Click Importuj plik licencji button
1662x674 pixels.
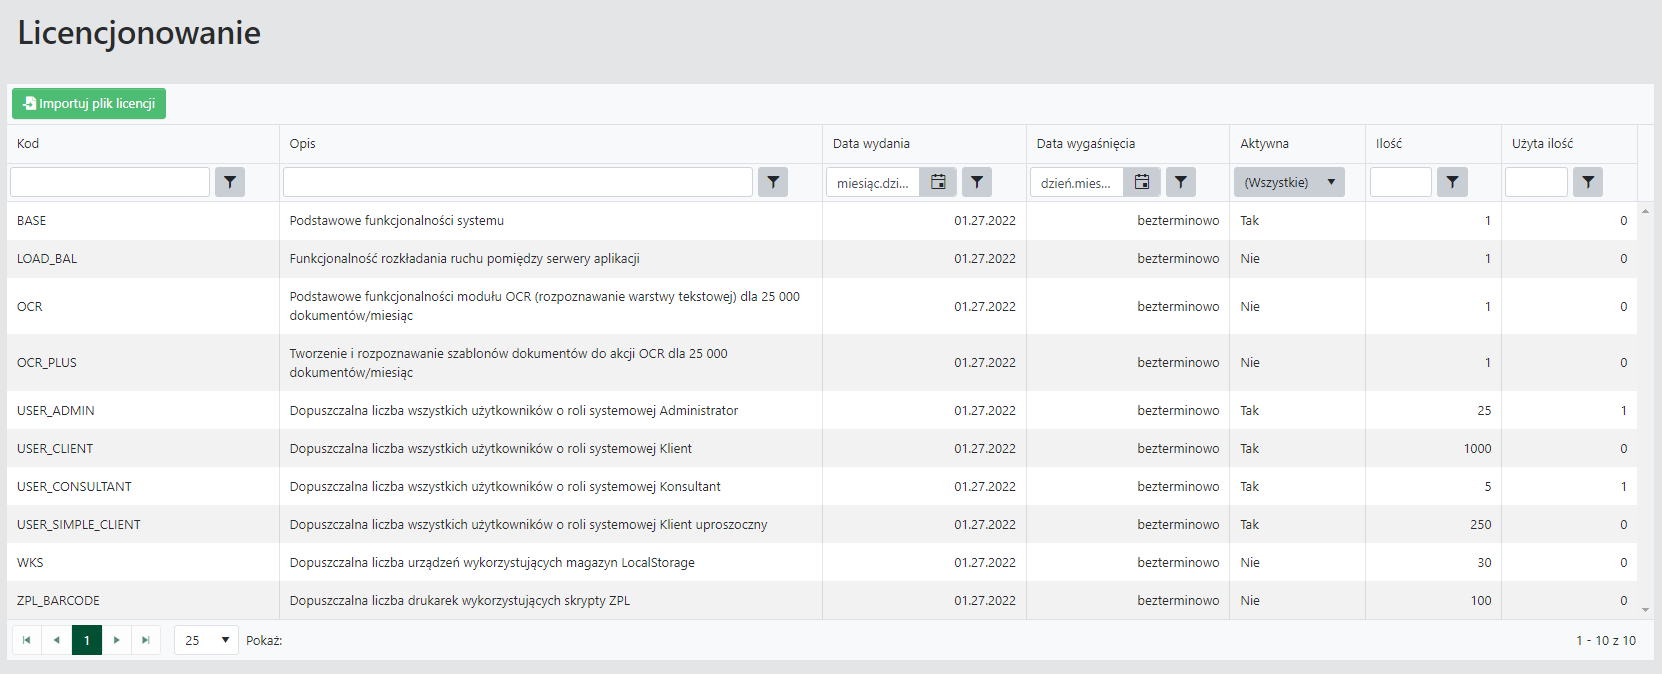89,104
